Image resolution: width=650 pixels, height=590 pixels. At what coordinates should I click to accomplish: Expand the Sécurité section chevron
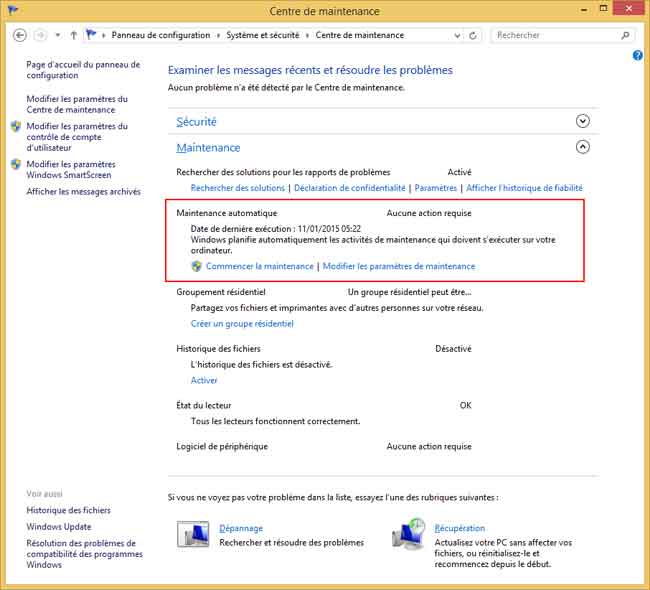pos(584,121)
